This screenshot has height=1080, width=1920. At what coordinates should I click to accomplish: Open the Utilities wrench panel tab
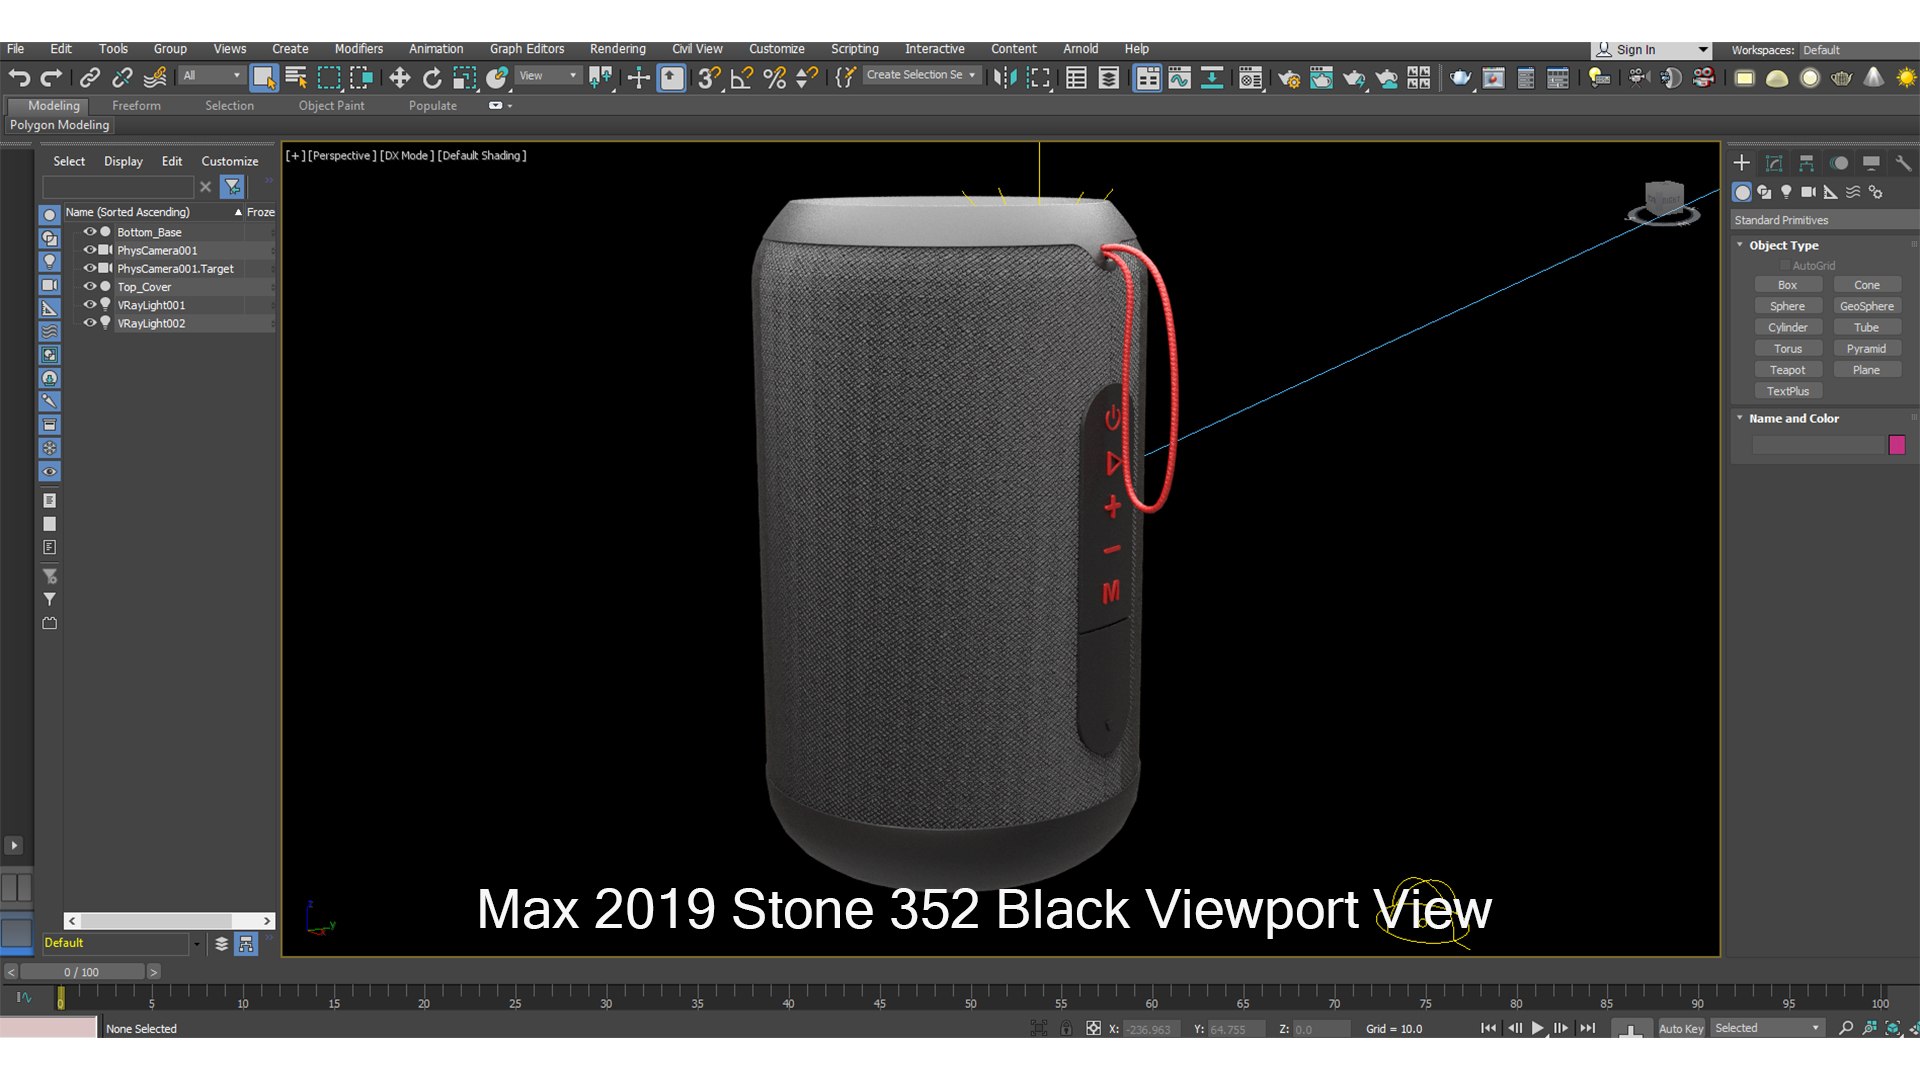click(1903, 163)
